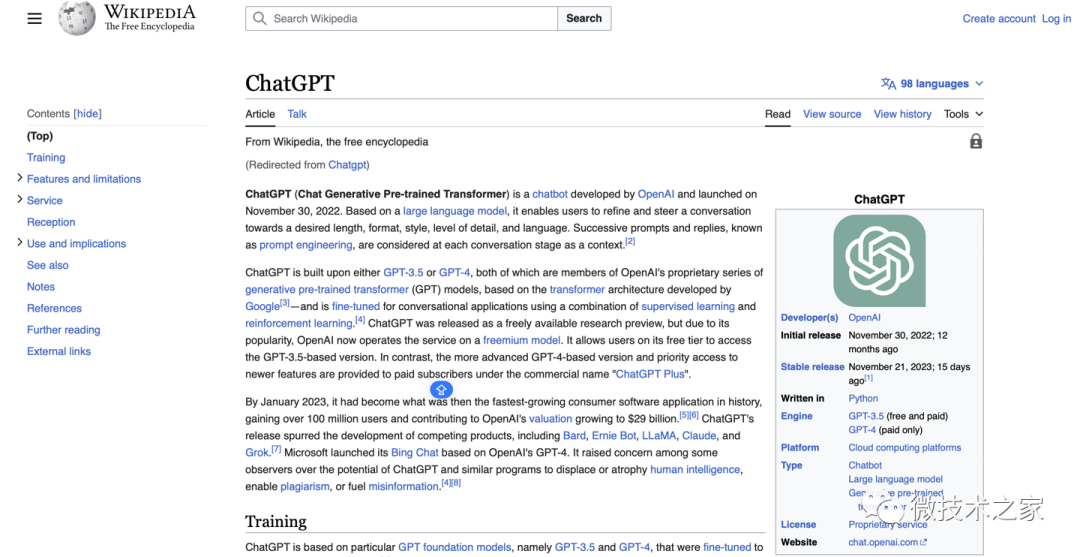Select the Read tab
Image resolution: width=1080 pixels, height=557 pixels.
[x=778, y=114]
